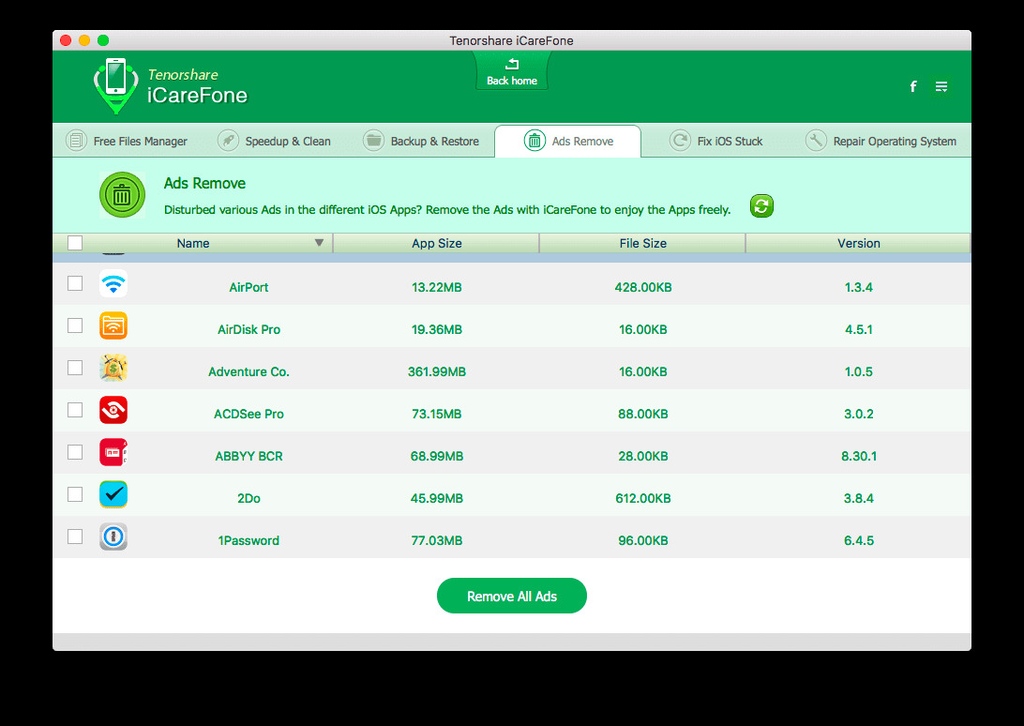
Task: Click the 2Do app icon
Action: coord(114,494)
